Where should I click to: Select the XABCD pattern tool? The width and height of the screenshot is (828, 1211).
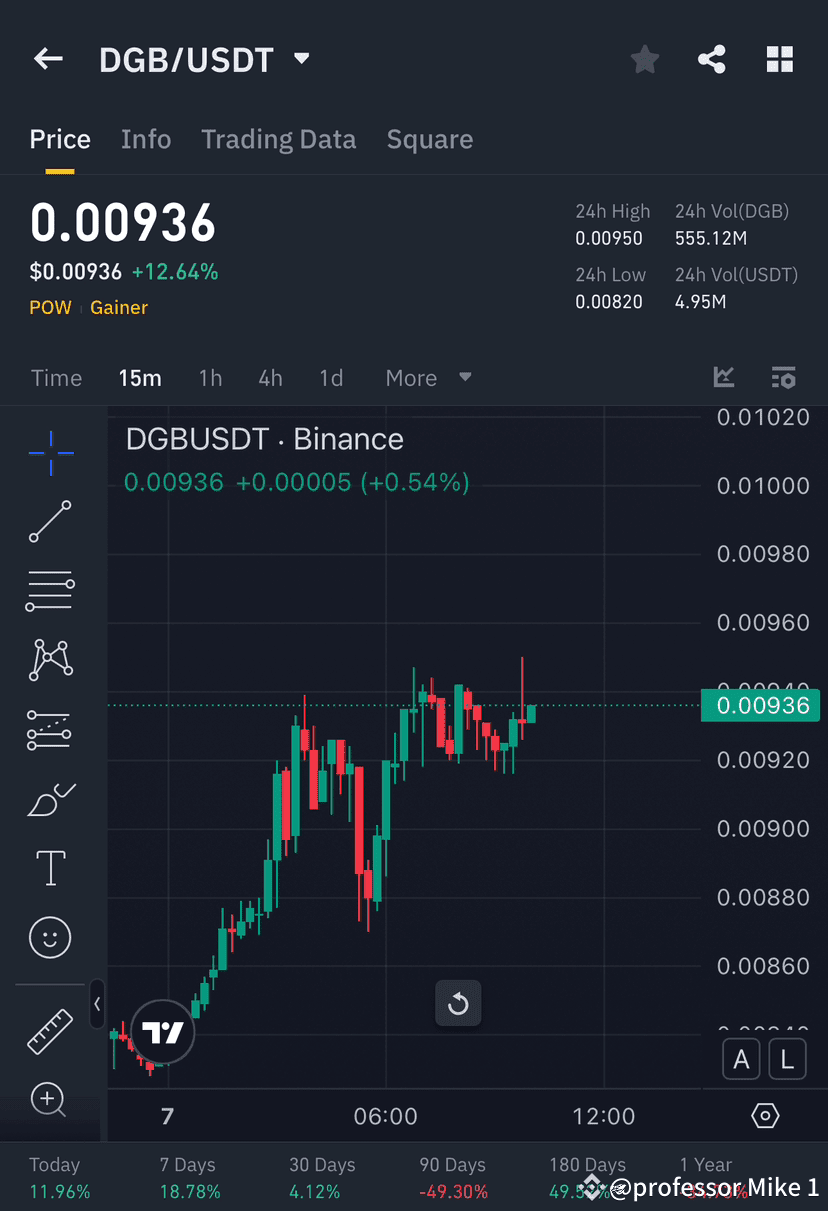[50, 660]
